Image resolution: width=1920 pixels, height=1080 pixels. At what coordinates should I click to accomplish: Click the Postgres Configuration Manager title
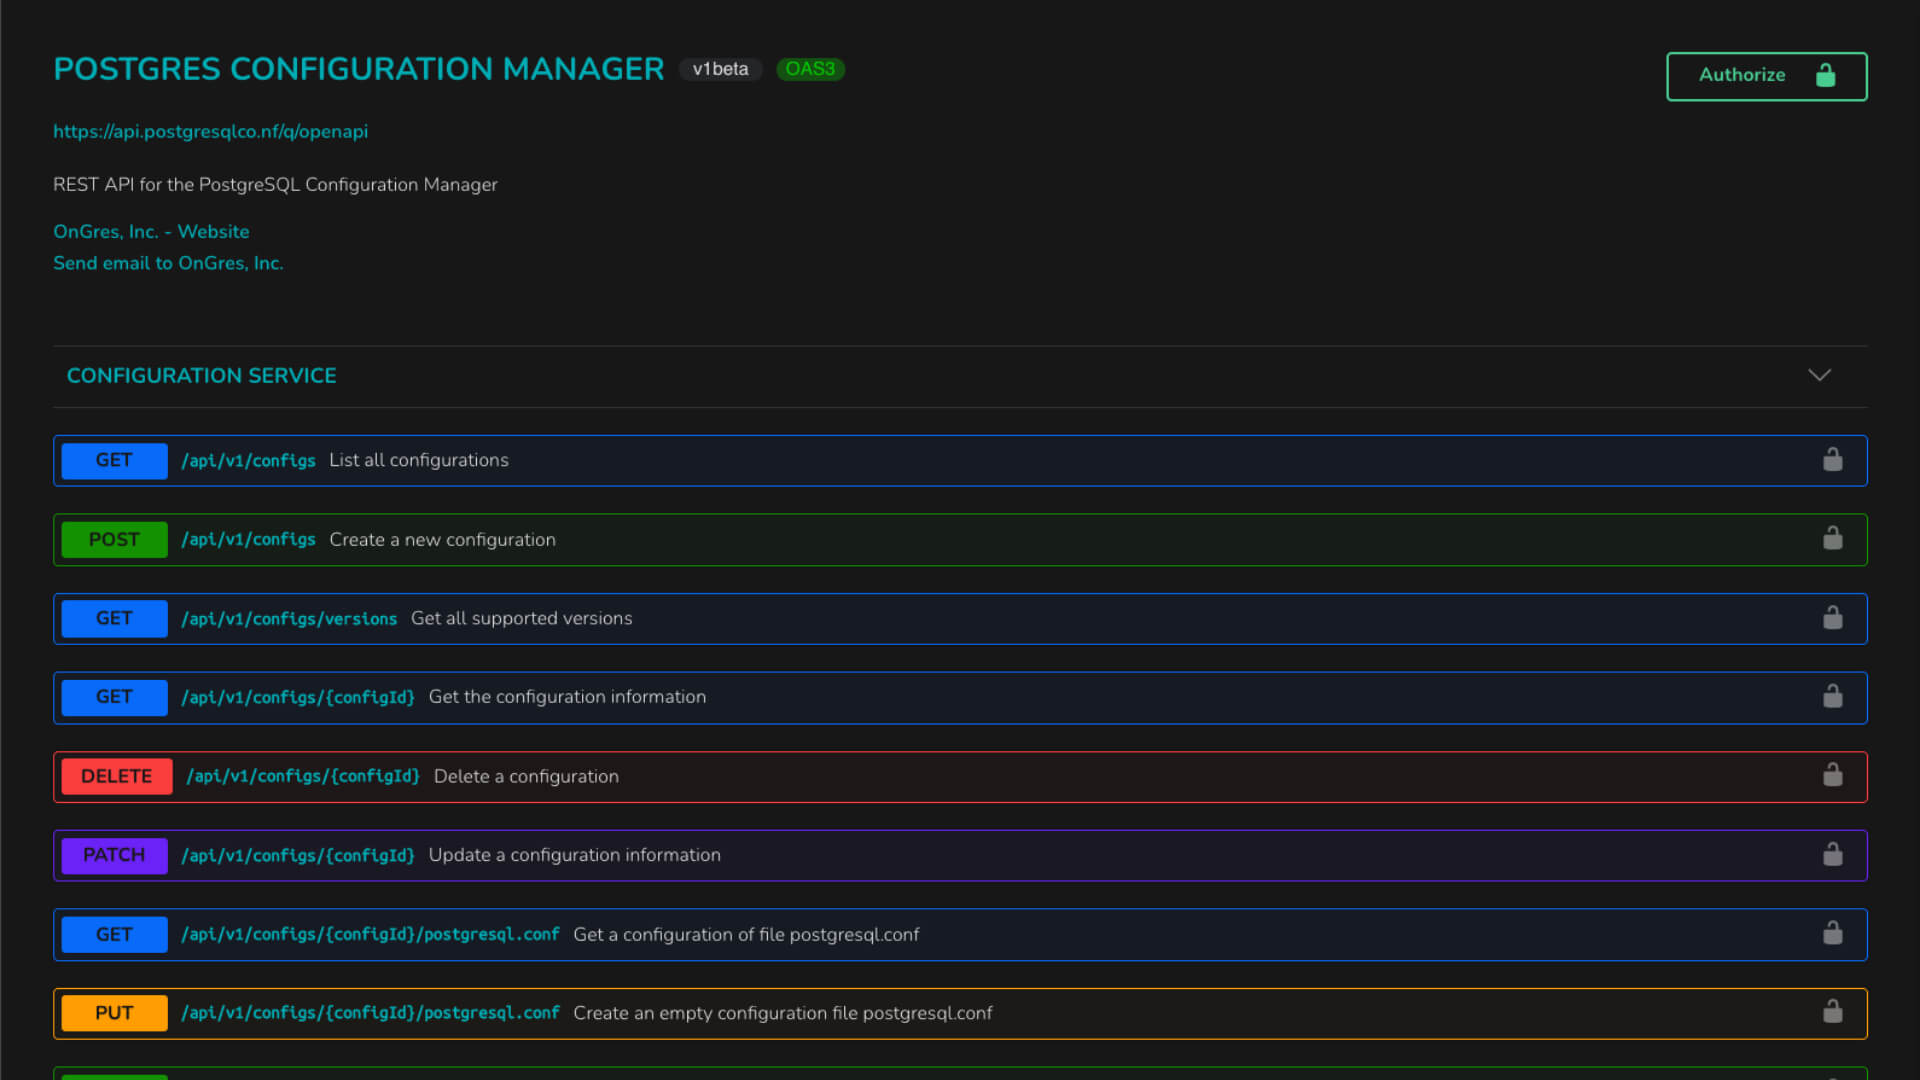pos(358,69)
